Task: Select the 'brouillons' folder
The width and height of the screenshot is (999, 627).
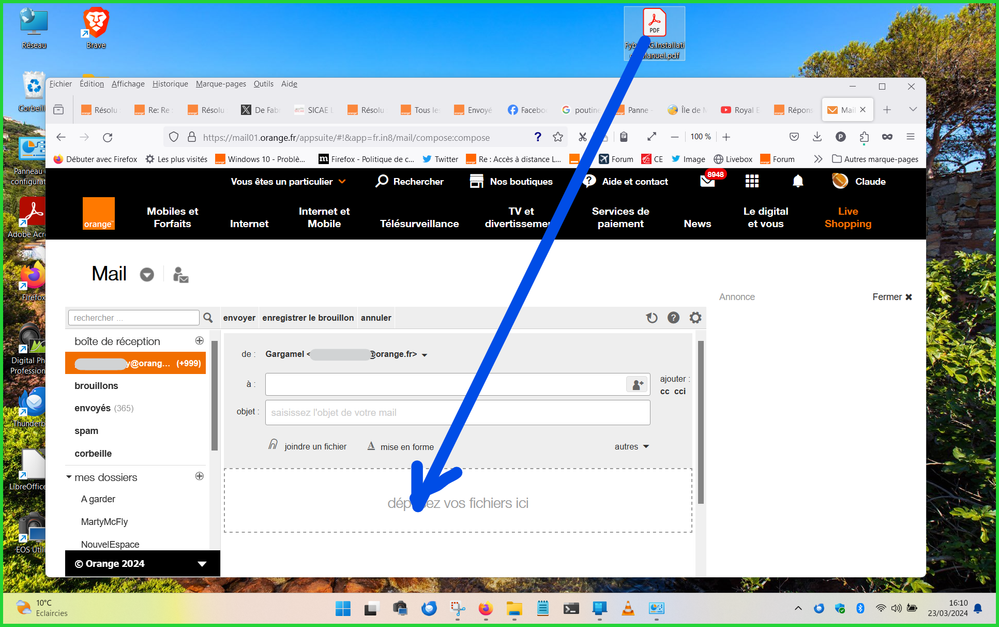Action: pos(96,386)
